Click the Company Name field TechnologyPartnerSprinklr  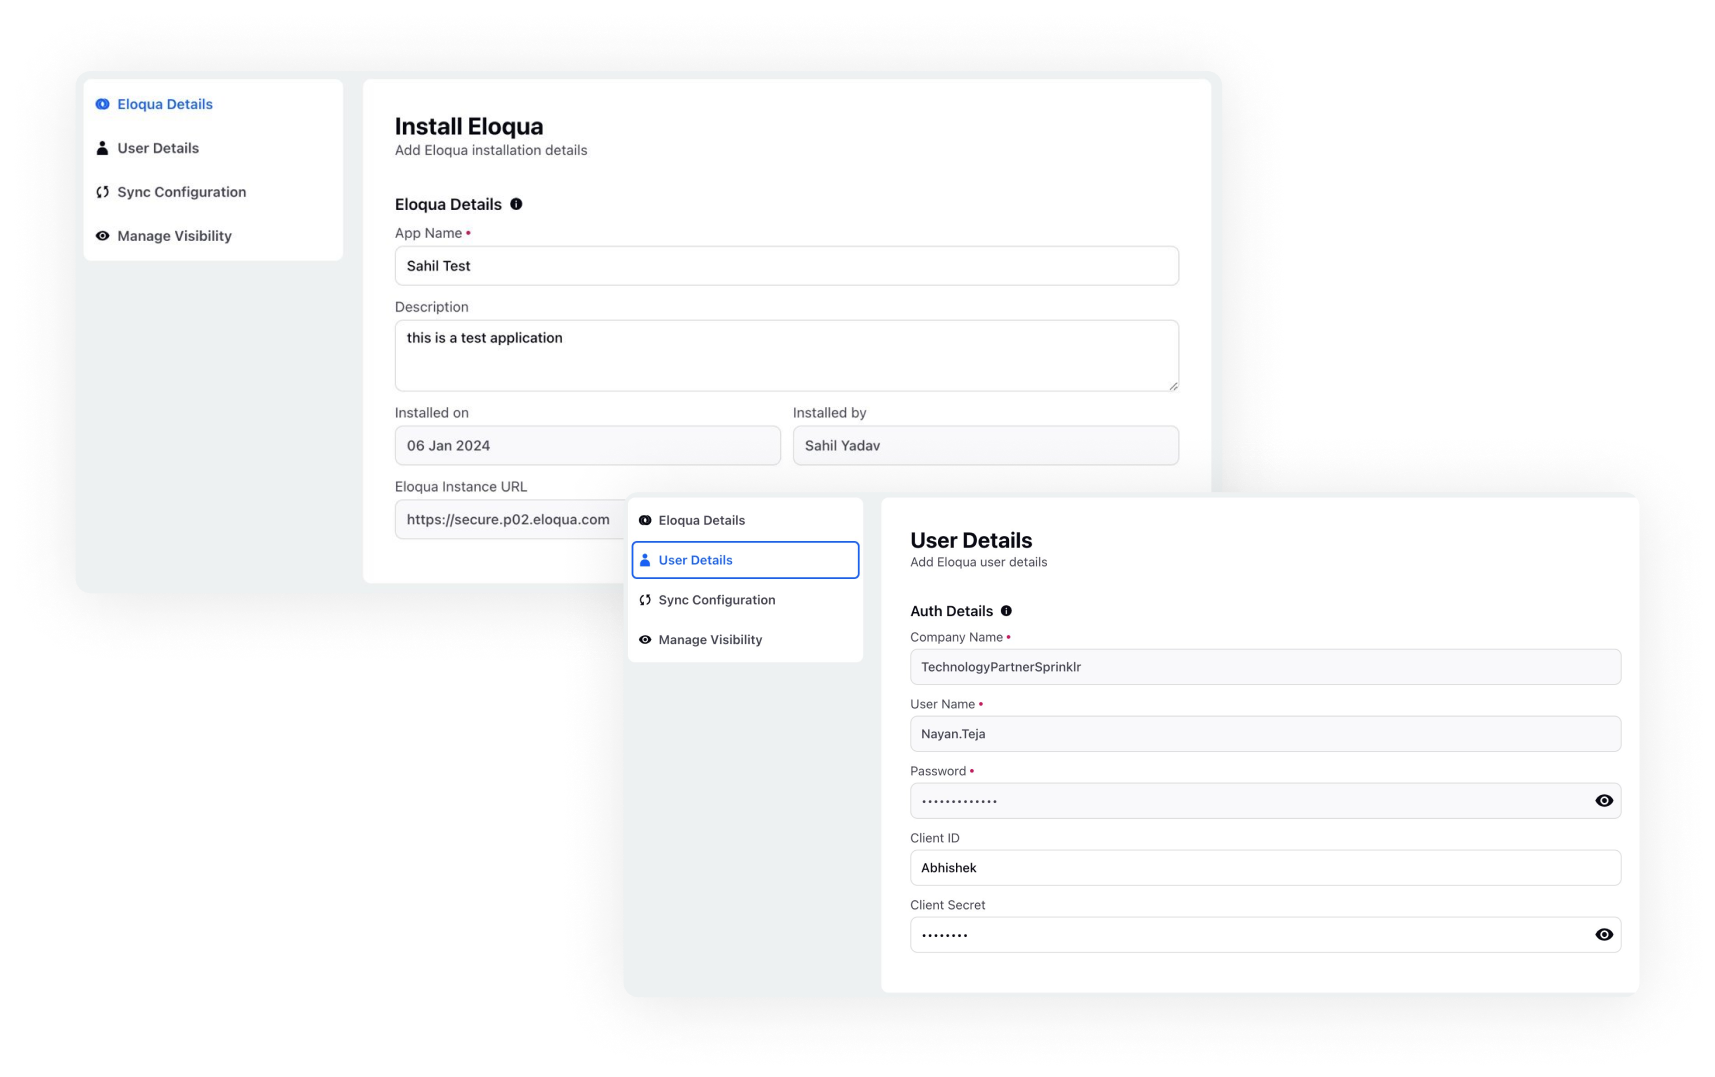click(1264, 666)
